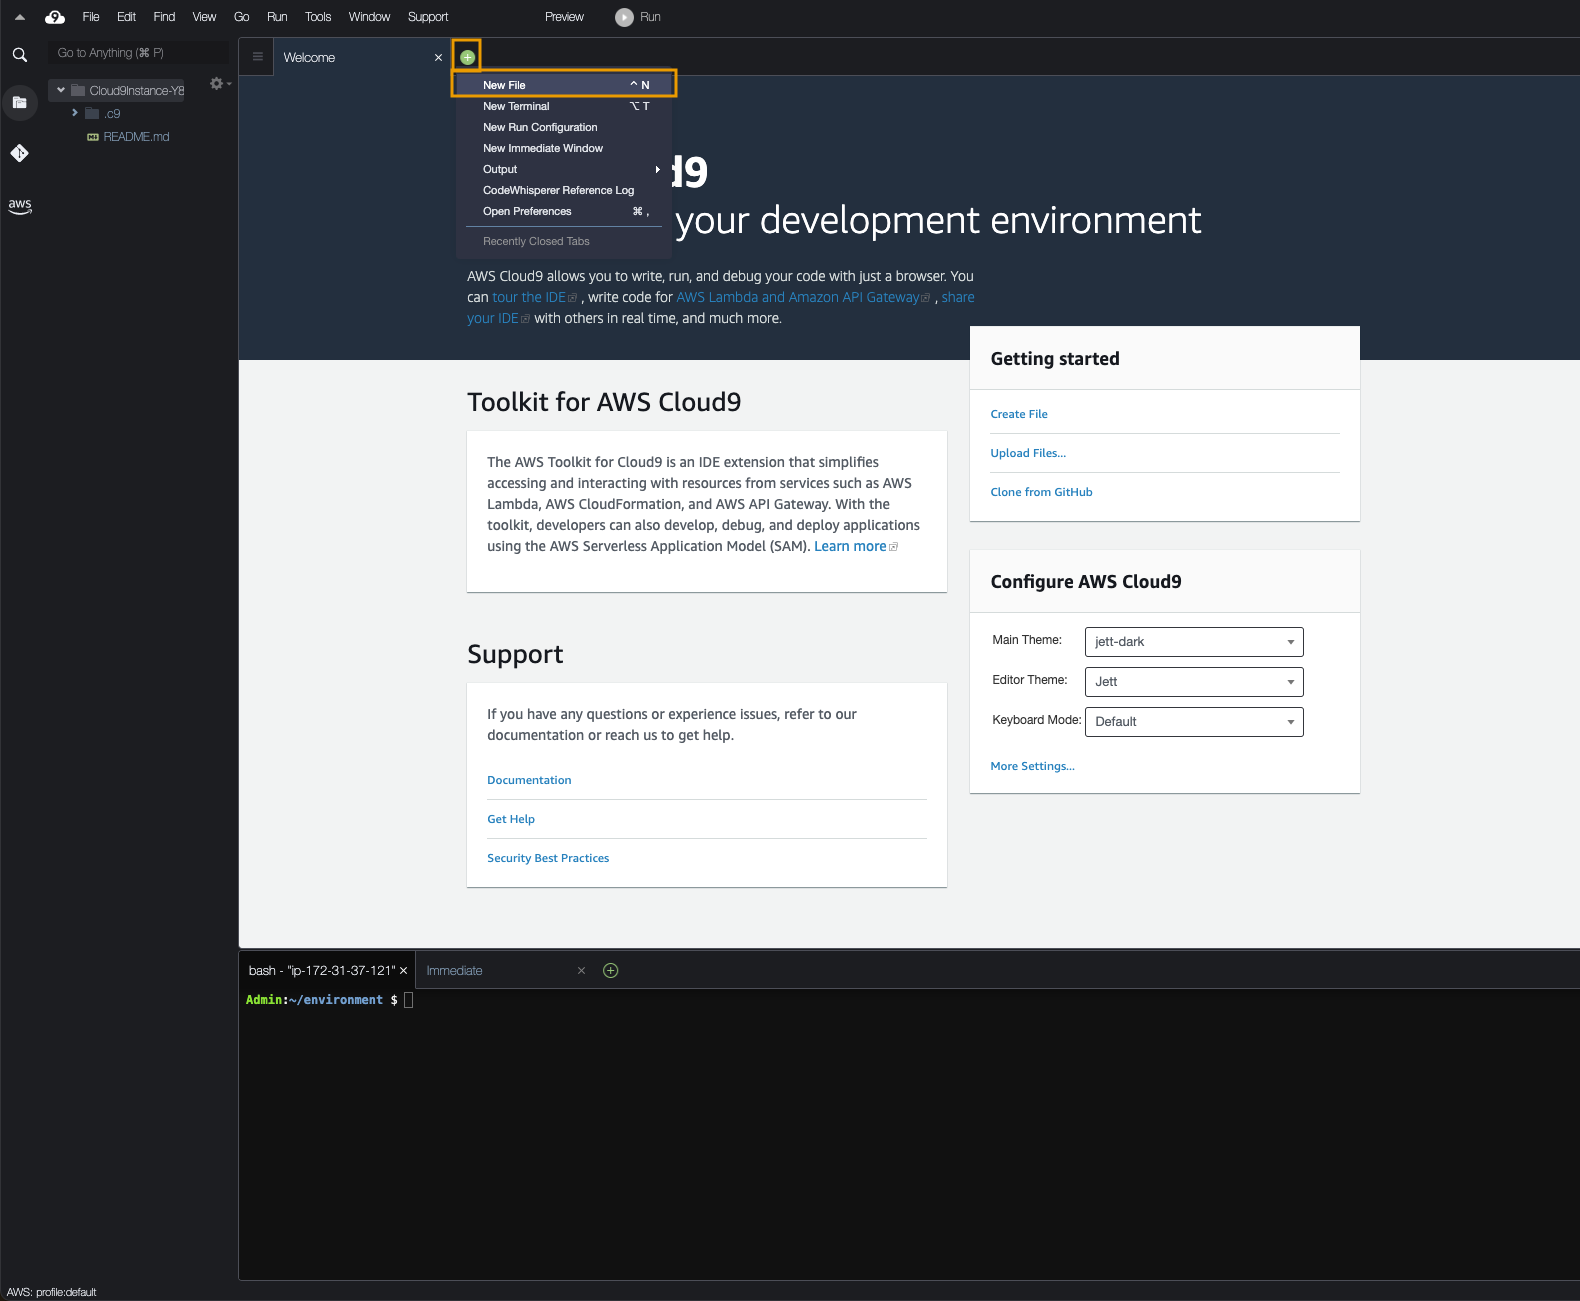Open the Environment file tree icon
The width and height of the screenshot is (1580, 1301).
pos(19,102)
